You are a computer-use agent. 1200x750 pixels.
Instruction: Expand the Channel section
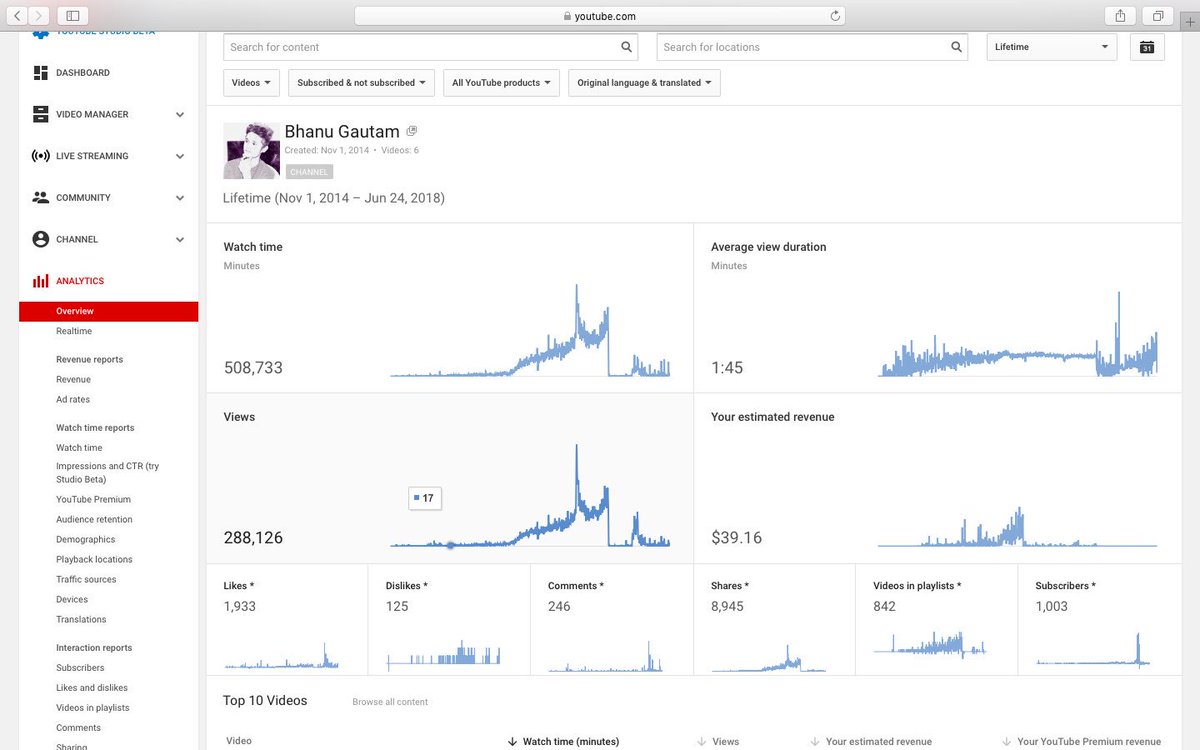[x=180, y=240]
